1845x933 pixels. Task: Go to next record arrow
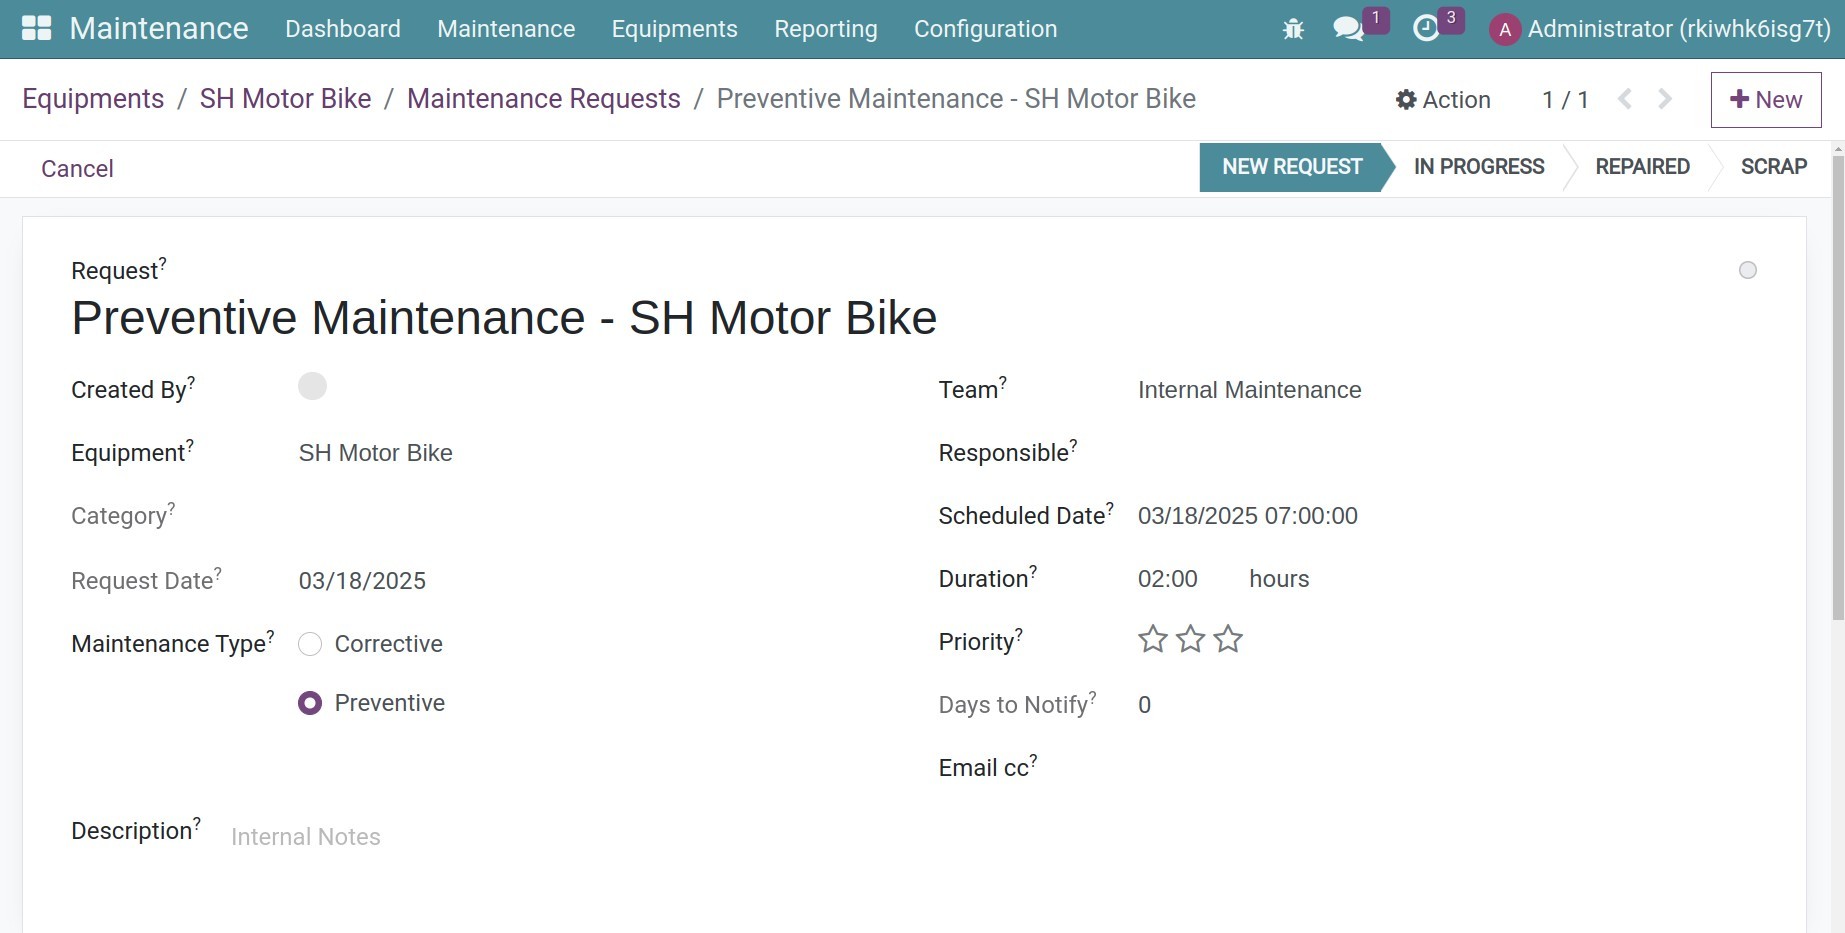(x=1665, y=99)
